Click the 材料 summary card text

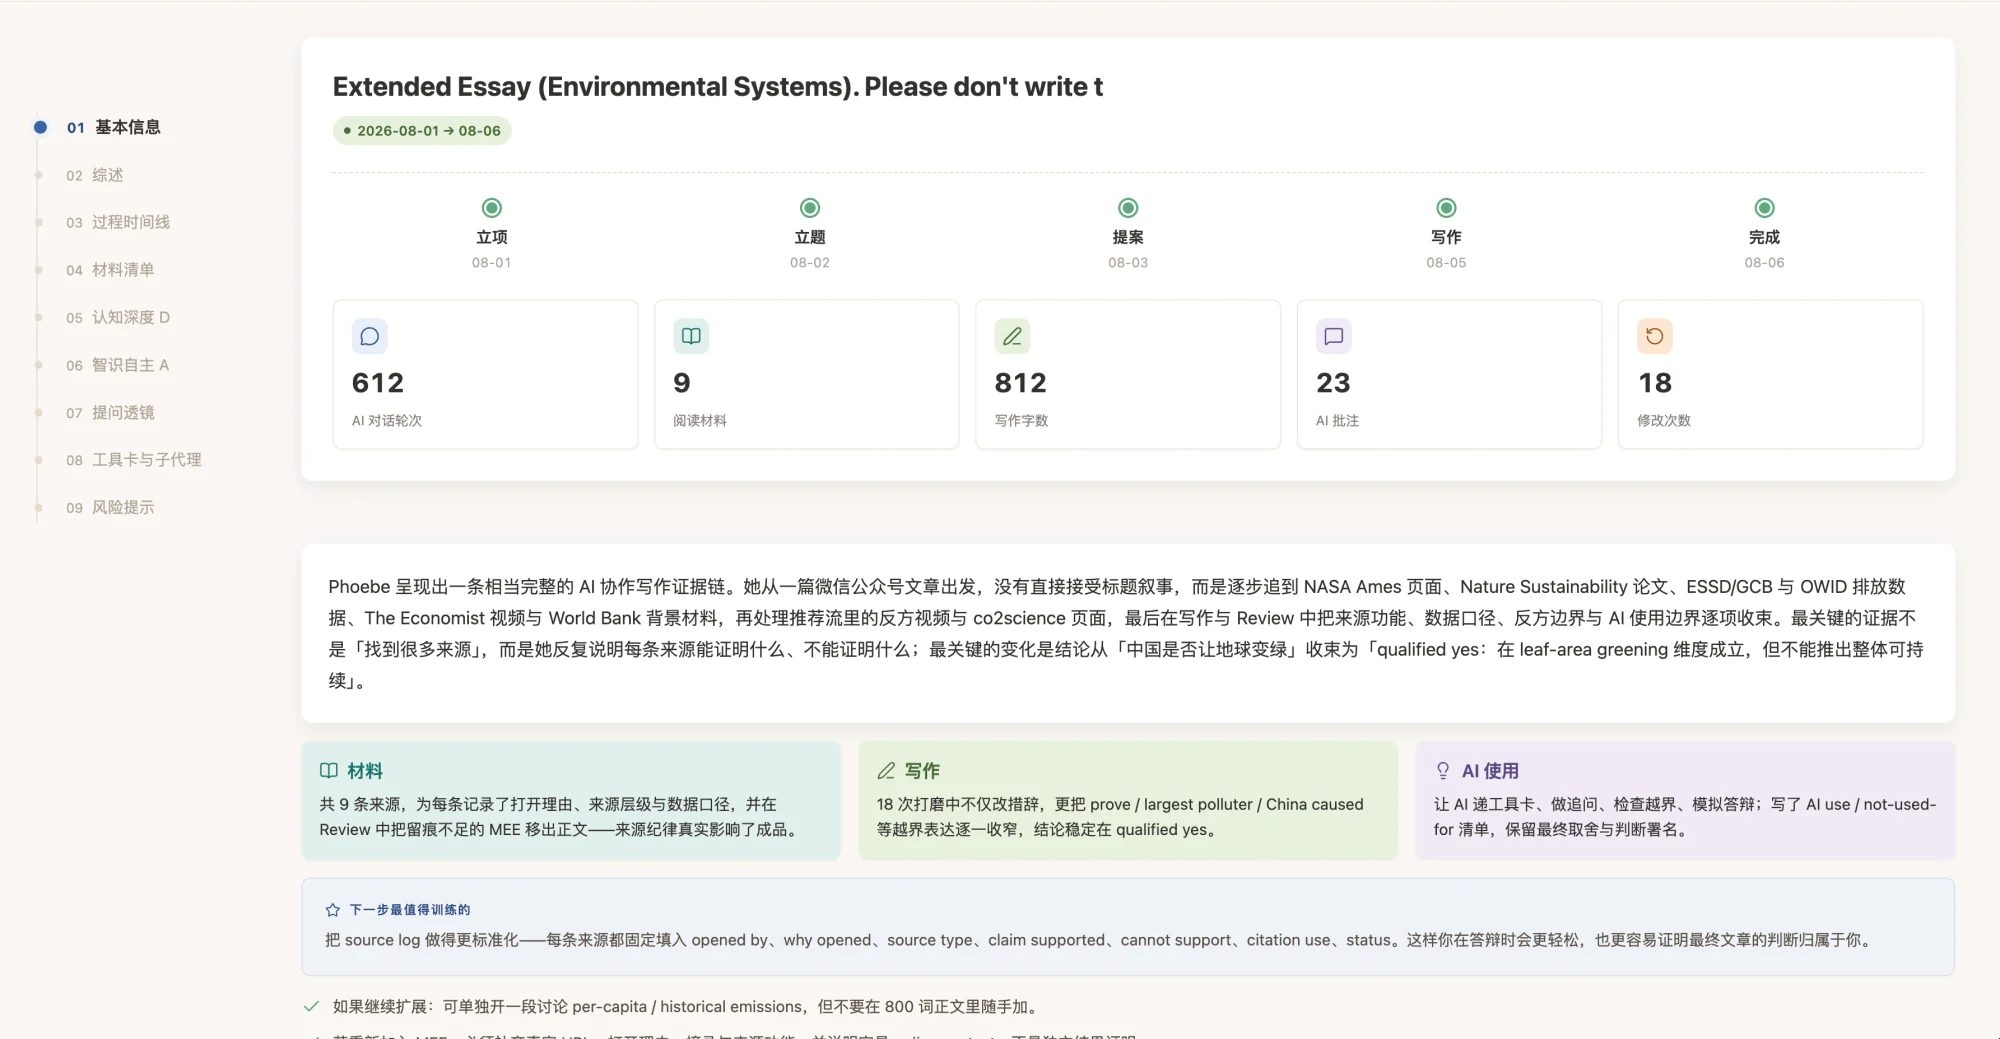[x=560, y=817]
